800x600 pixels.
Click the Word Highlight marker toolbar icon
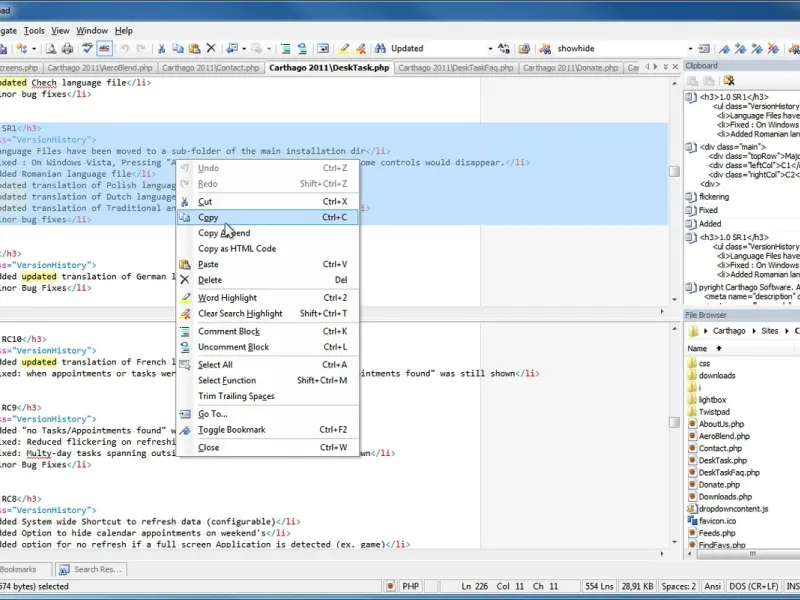[x=344, y=48]
